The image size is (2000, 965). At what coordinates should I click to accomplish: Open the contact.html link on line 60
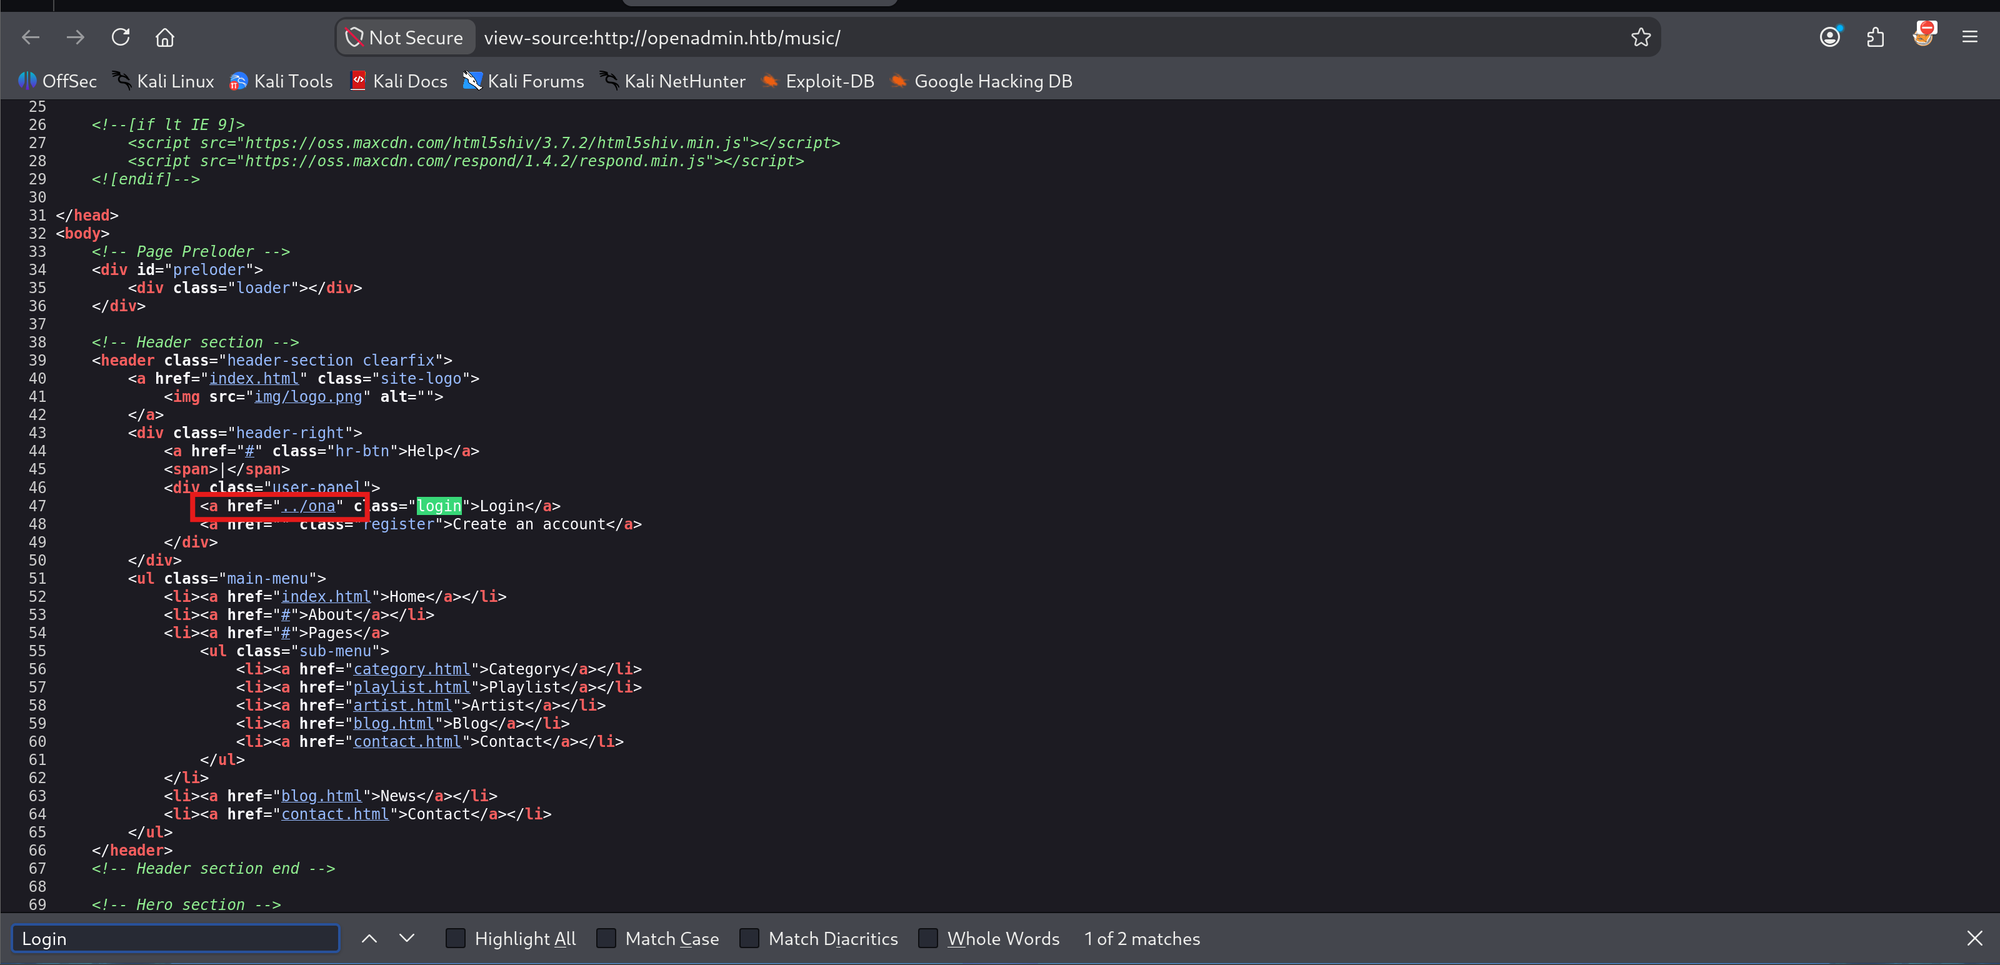(408, 741)
